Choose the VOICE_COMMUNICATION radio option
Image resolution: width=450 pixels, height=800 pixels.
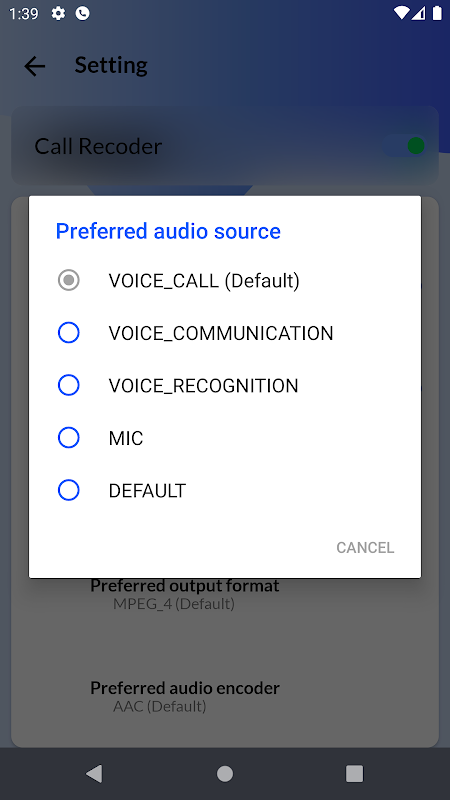pos(69,333)
